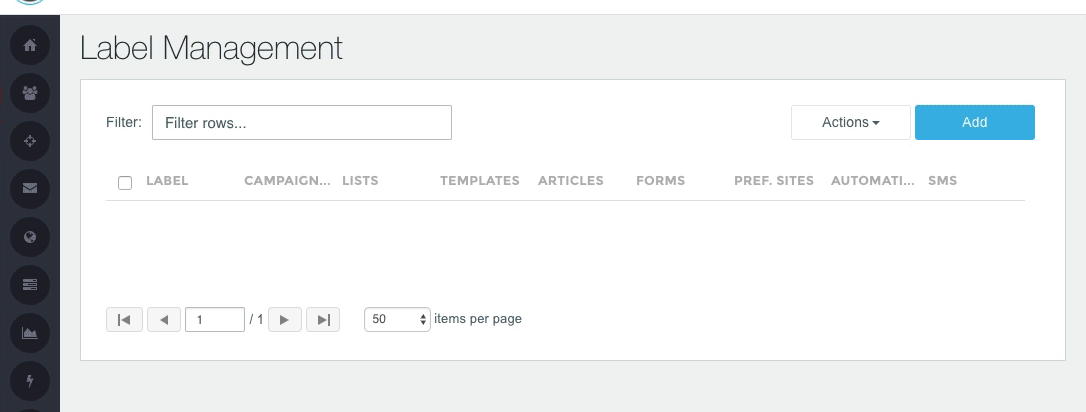This screenshot has width=1086, height=412.
Task: Go to first page of labels
Action: pos(124,320)
